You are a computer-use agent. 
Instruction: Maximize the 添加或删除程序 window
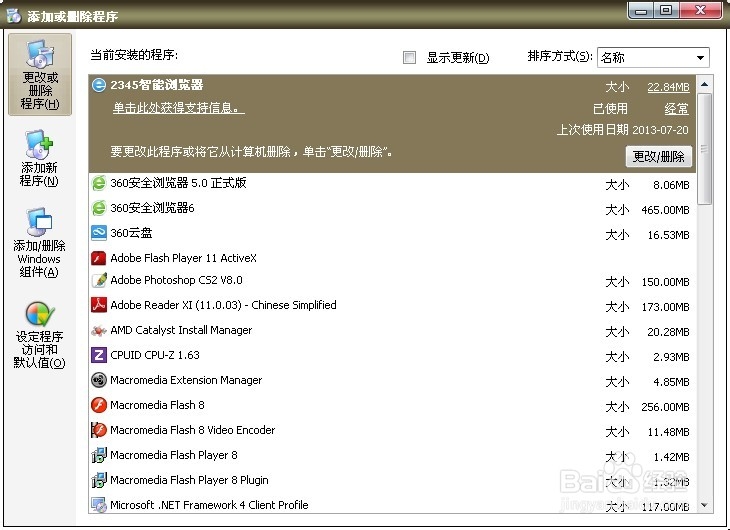(x=666, y=10)
